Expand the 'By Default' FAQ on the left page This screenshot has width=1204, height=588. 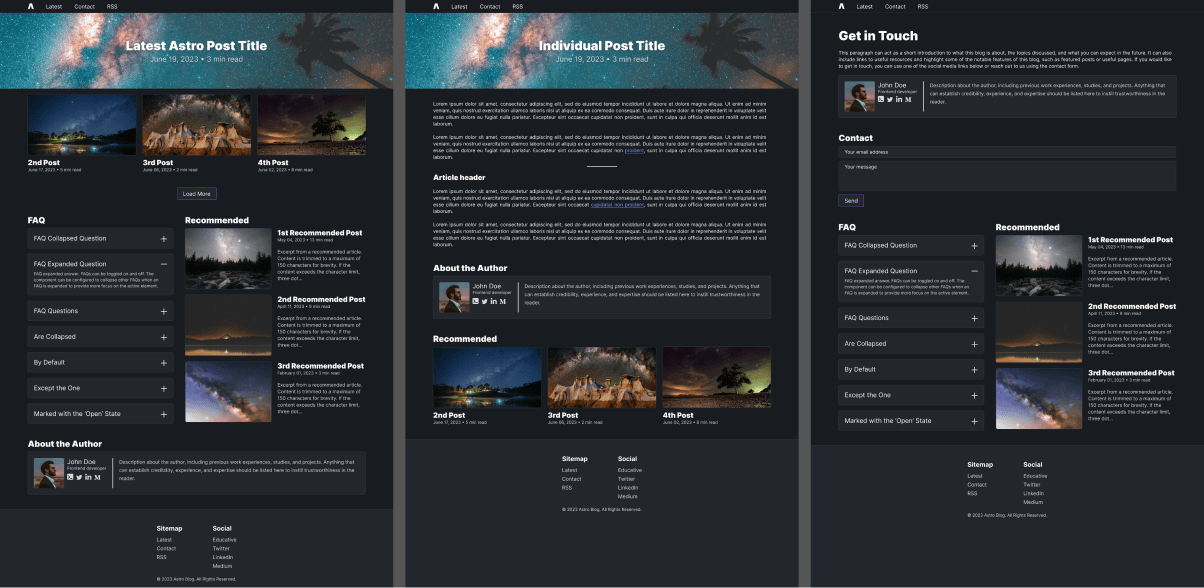(163, 362)
